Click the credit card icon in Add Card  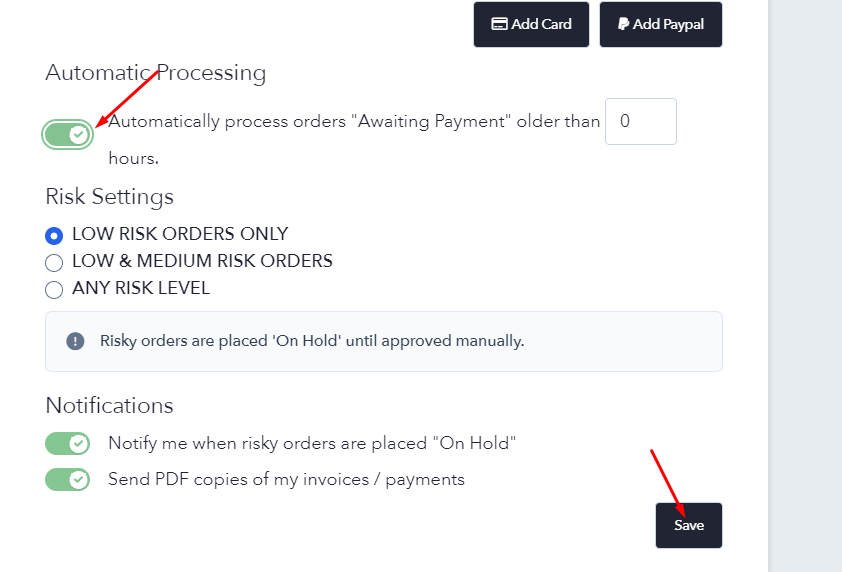point(499,24)
